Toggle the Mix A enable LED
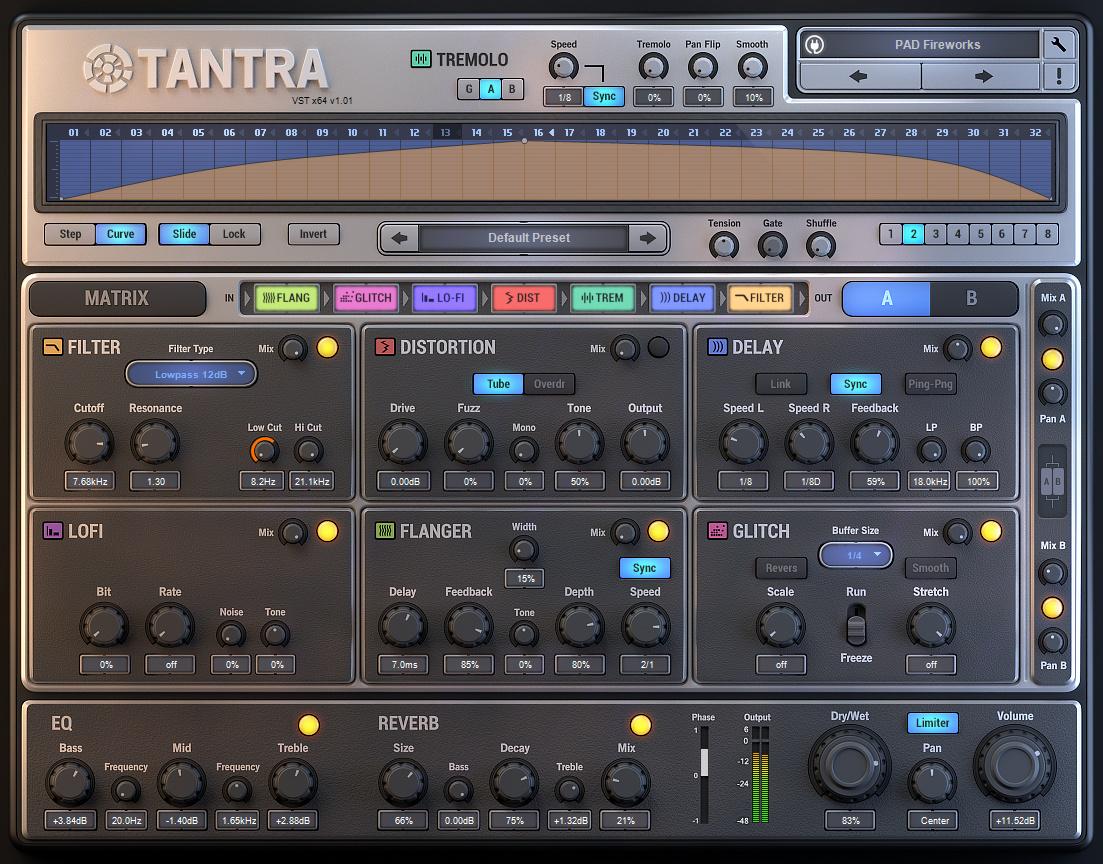 (1052, 360)
